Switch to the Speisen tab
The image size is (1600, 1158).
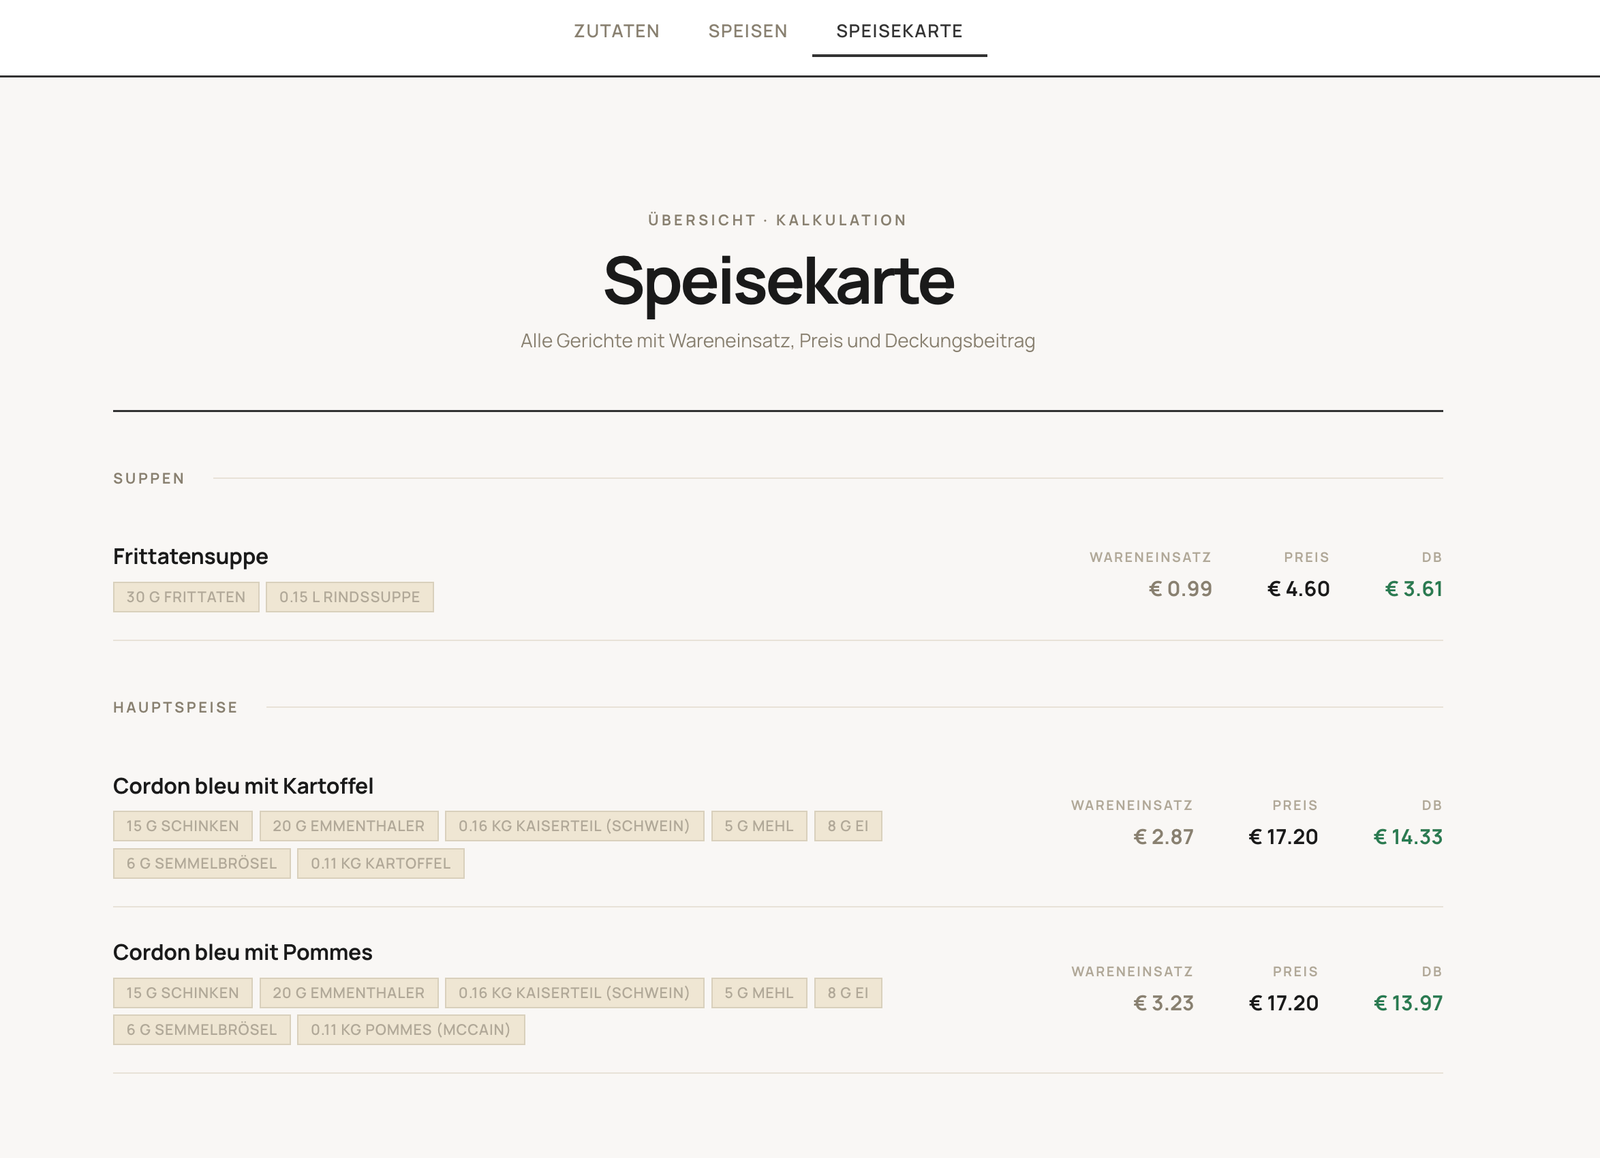point(748,31)
